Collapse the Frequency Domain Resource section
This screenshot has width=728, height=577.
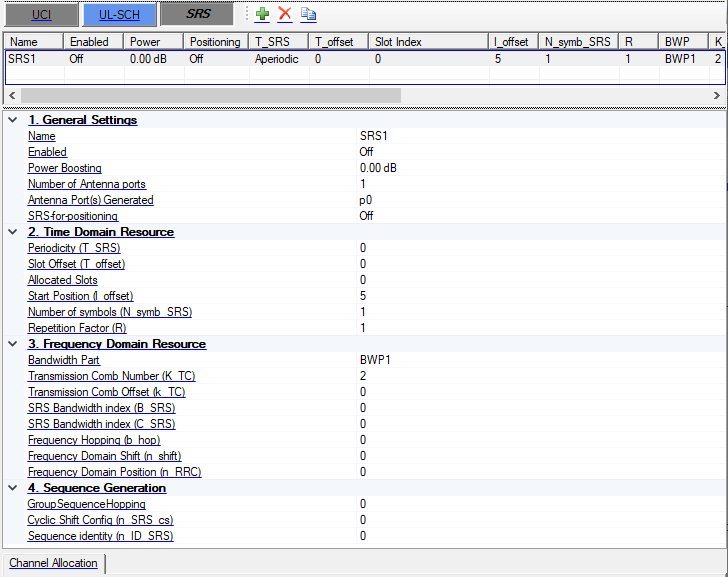pyautogui.click(x=12, y=344)
